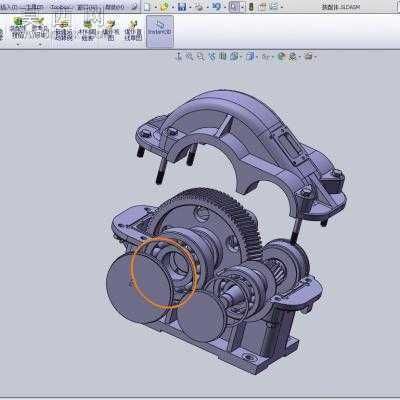Click the Reference Geometry ribbon button
Screen dimensions: 400x400
pyautogui.click(x=39, y=28)
